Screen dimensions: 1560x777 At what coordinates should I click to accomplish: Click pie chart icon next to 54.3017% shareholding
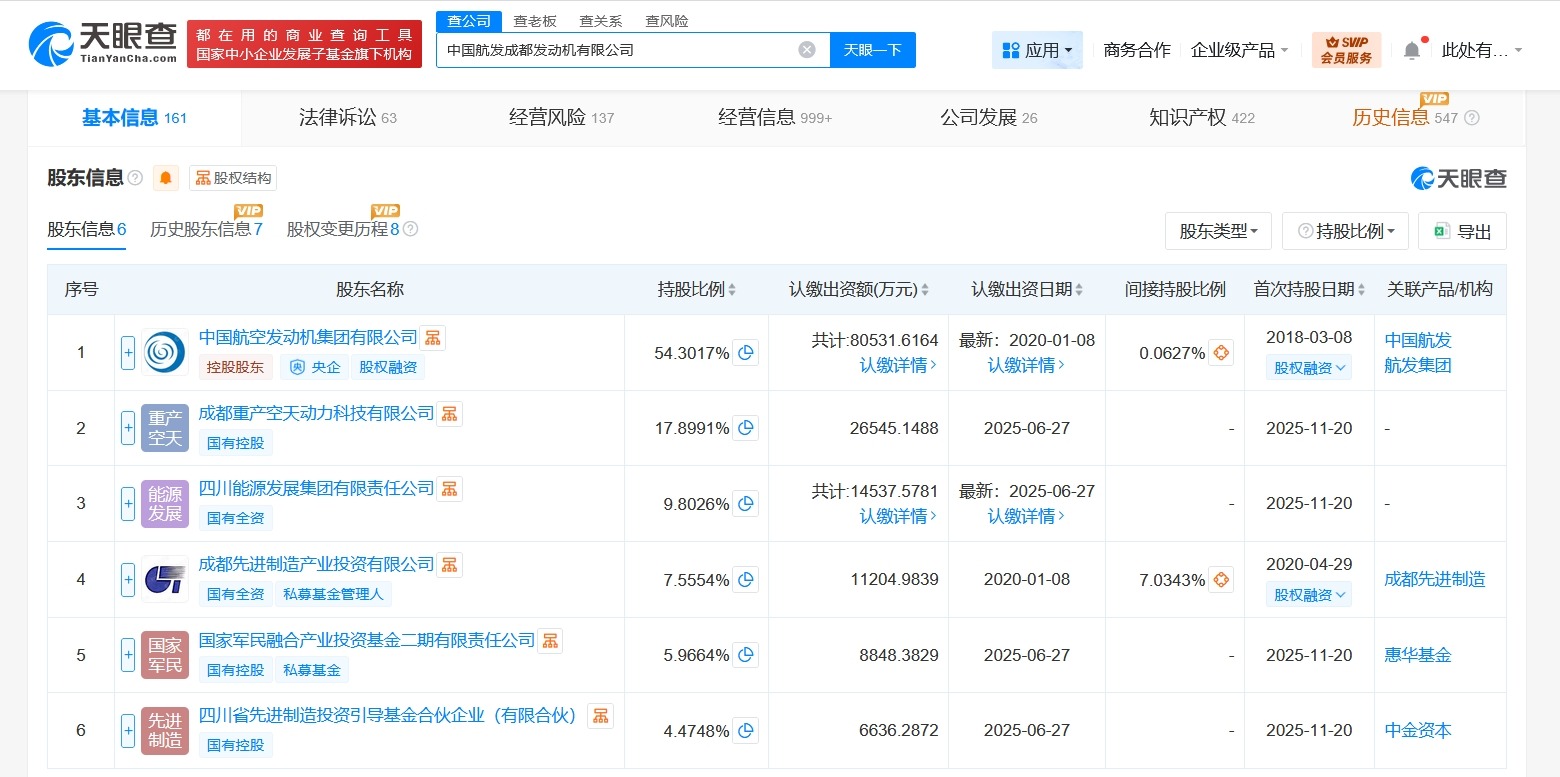tap(745, 352)
